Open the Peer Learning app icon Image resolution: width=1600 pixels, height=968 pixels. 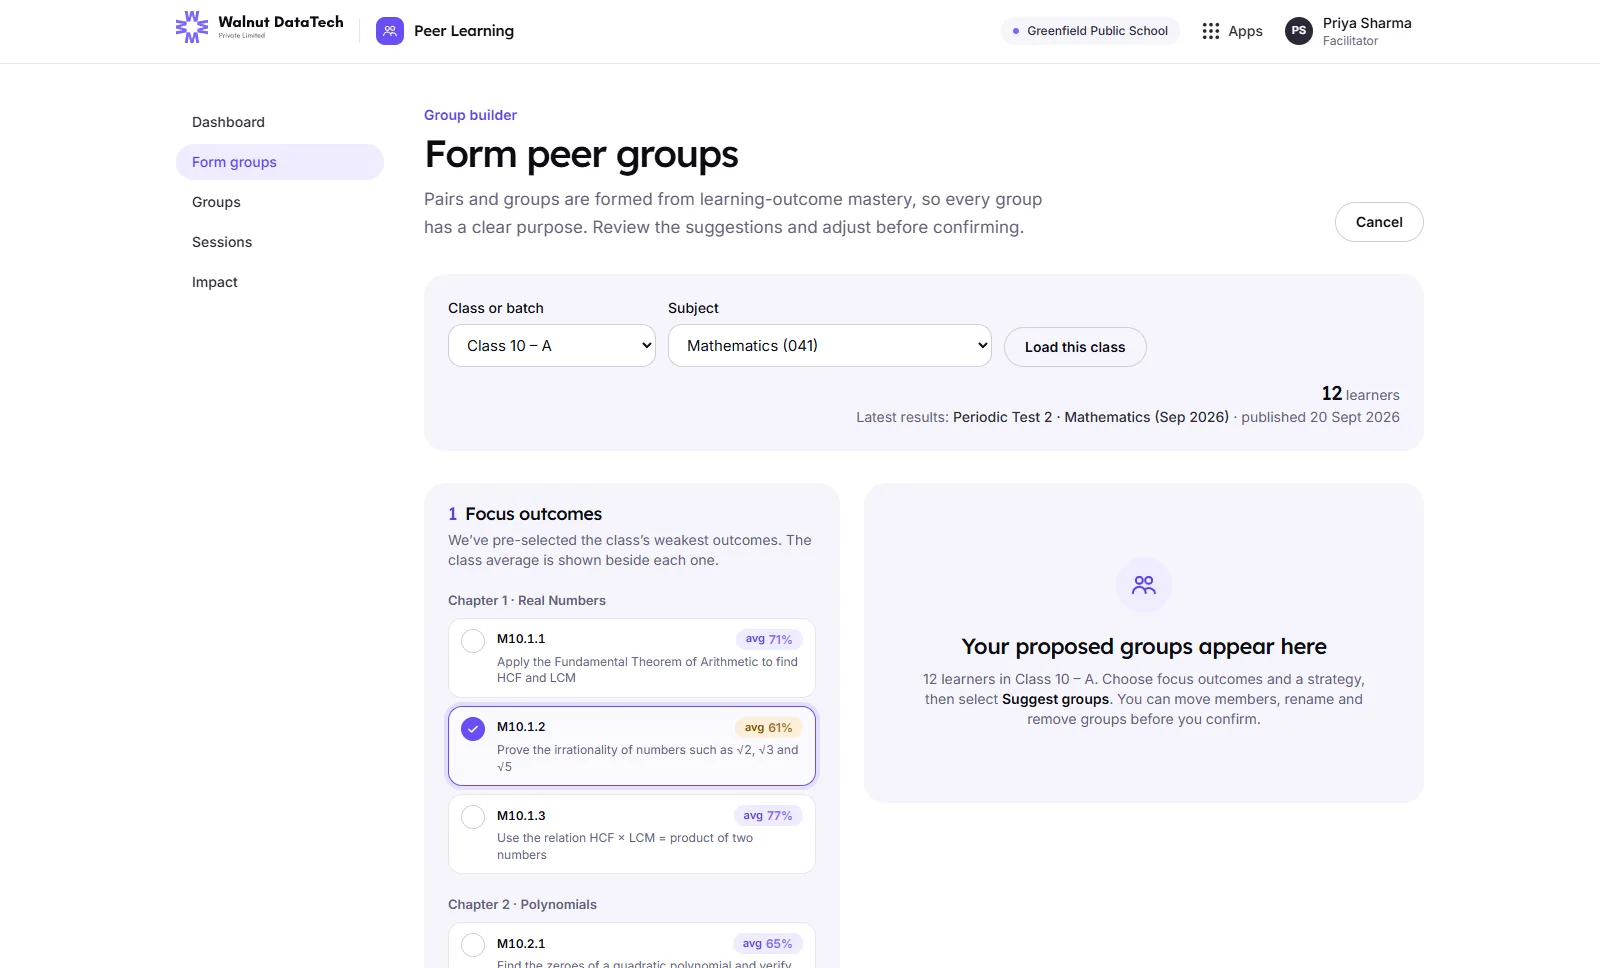pos(390,31)
